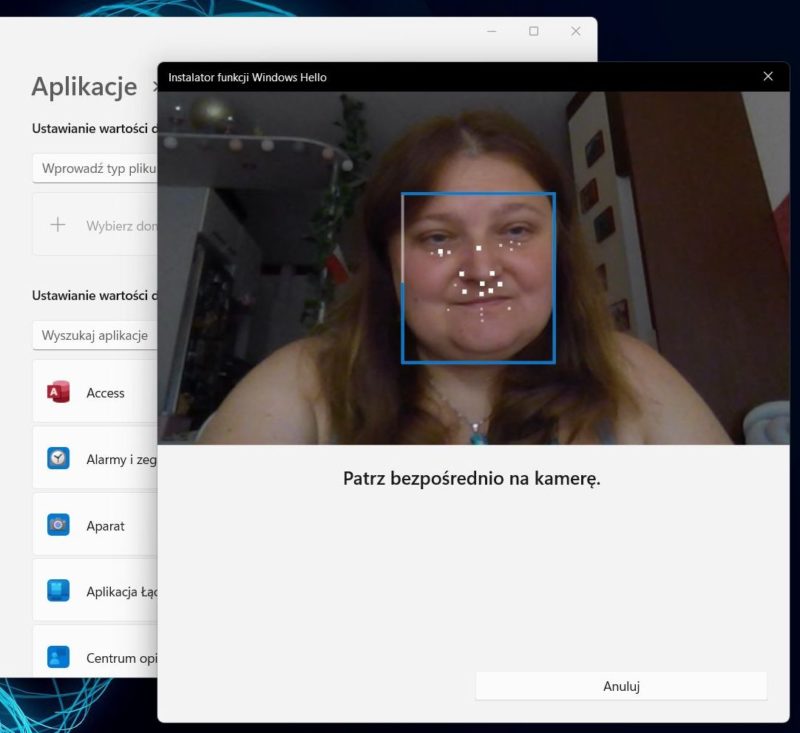Click the Aplikacje breadcrumb heading

[84, 86]
